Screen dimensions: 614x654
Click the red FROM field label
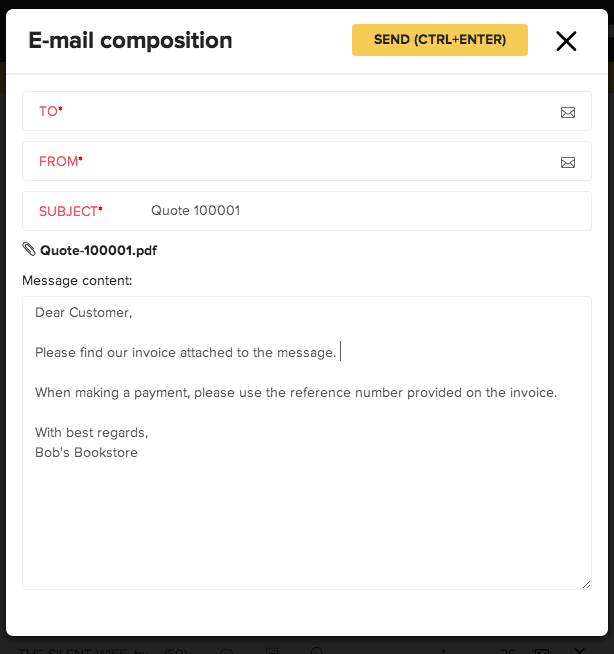tap(60, 162)
